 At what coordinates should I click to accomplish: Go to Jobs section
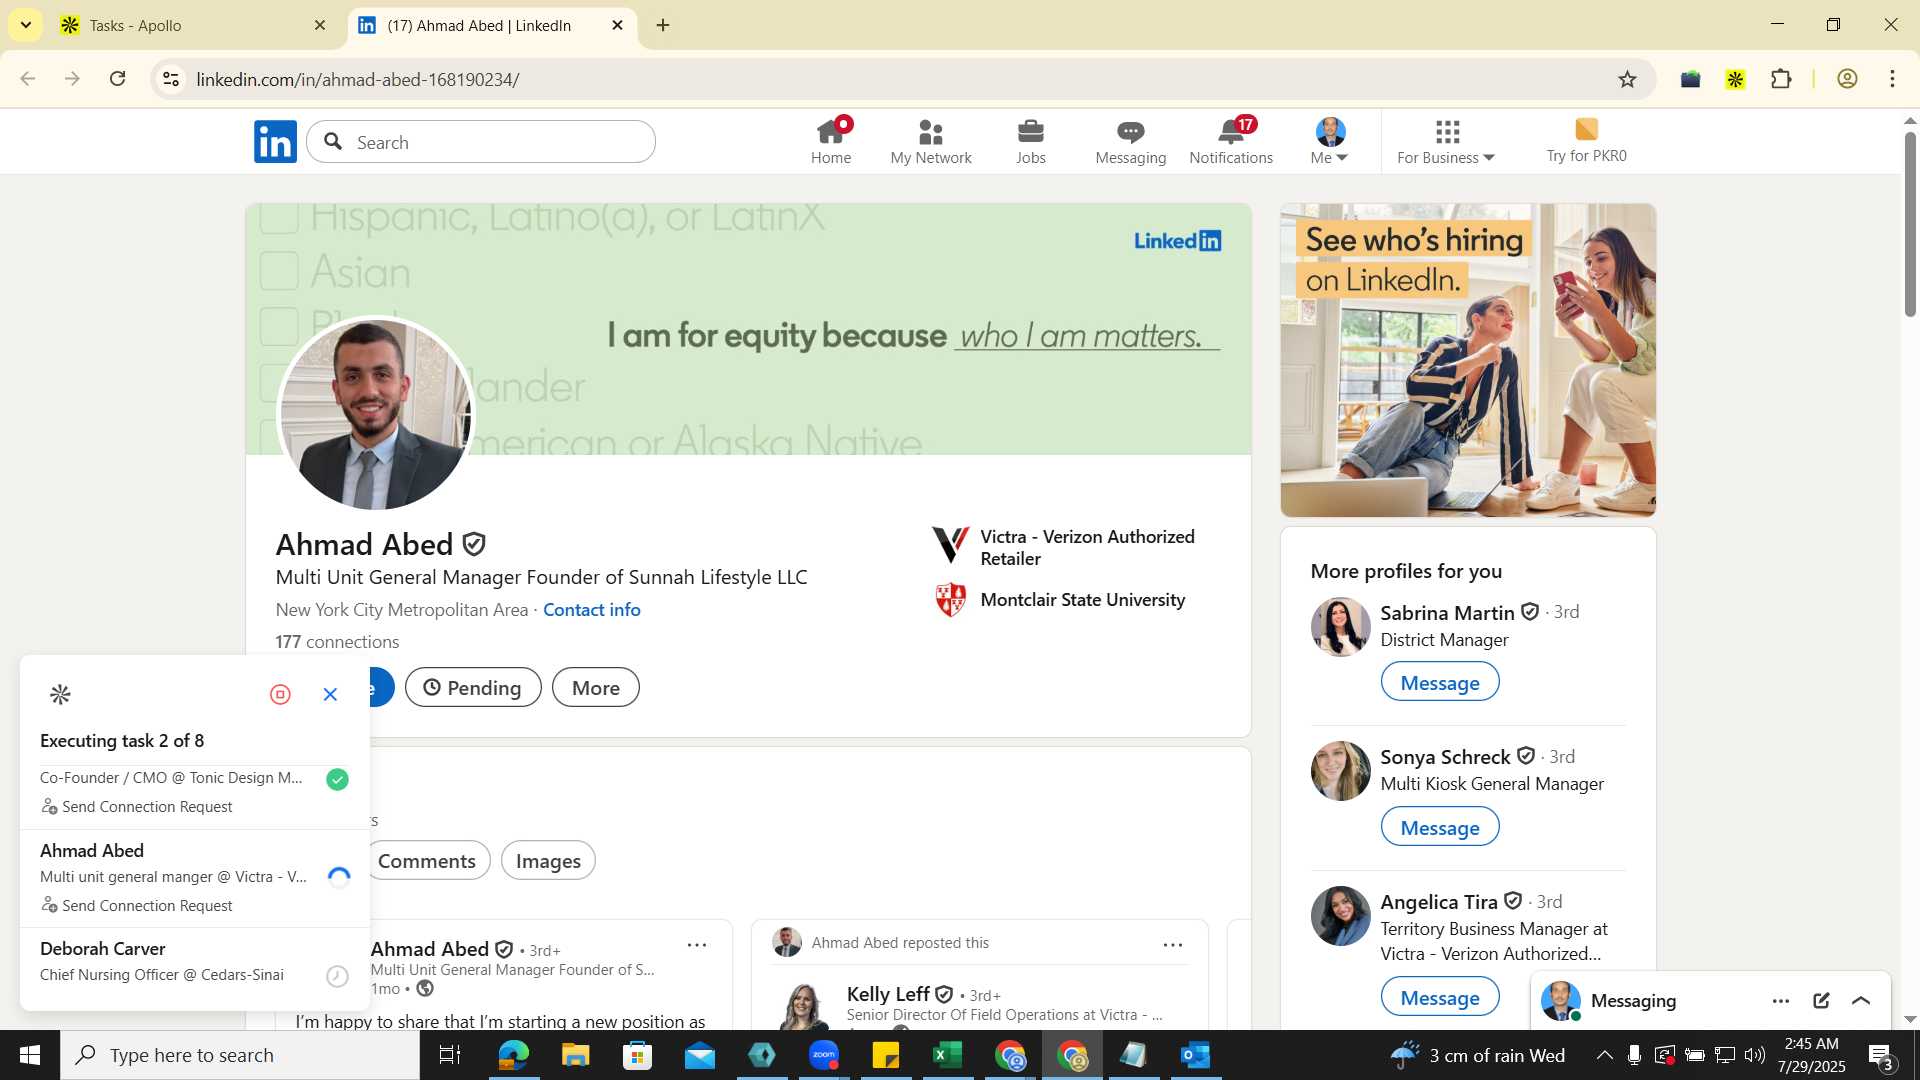pos(1030,142)
